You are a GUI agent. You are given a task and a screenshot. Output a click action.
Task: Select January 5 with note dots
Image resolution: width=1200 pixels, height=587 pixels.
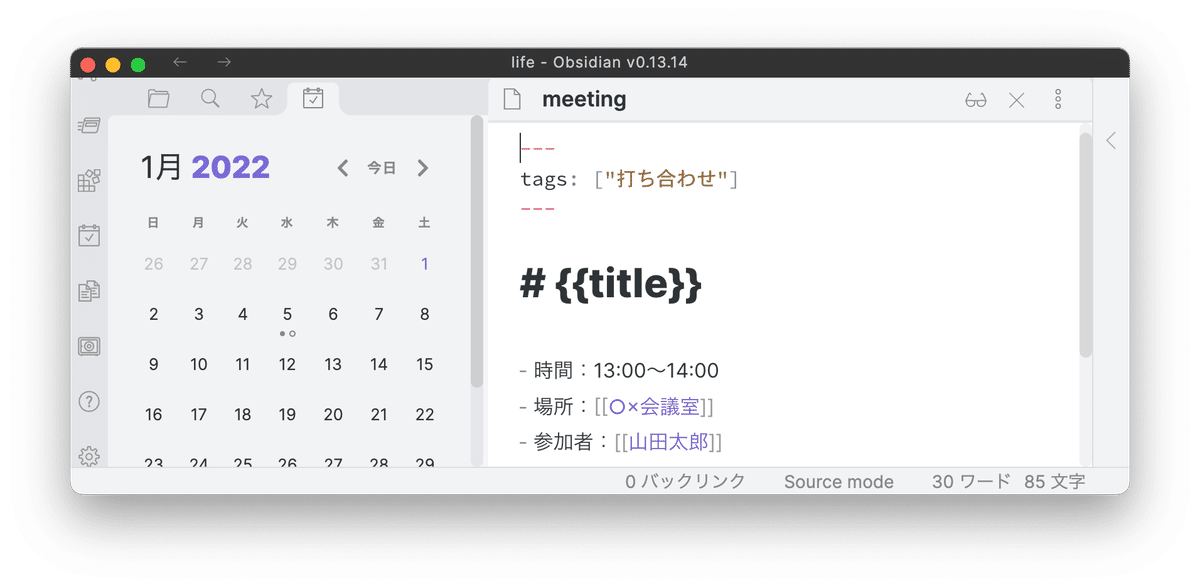click(x=287, y=316)
